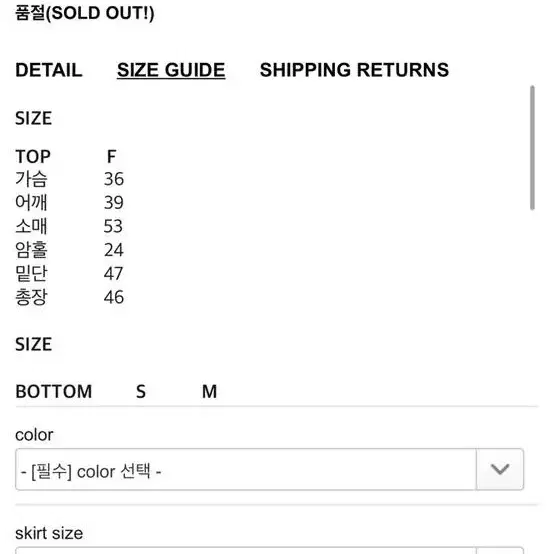The image size is (554, 554).
Task: Click the skirt size label
Action: [x=49, y=533]
